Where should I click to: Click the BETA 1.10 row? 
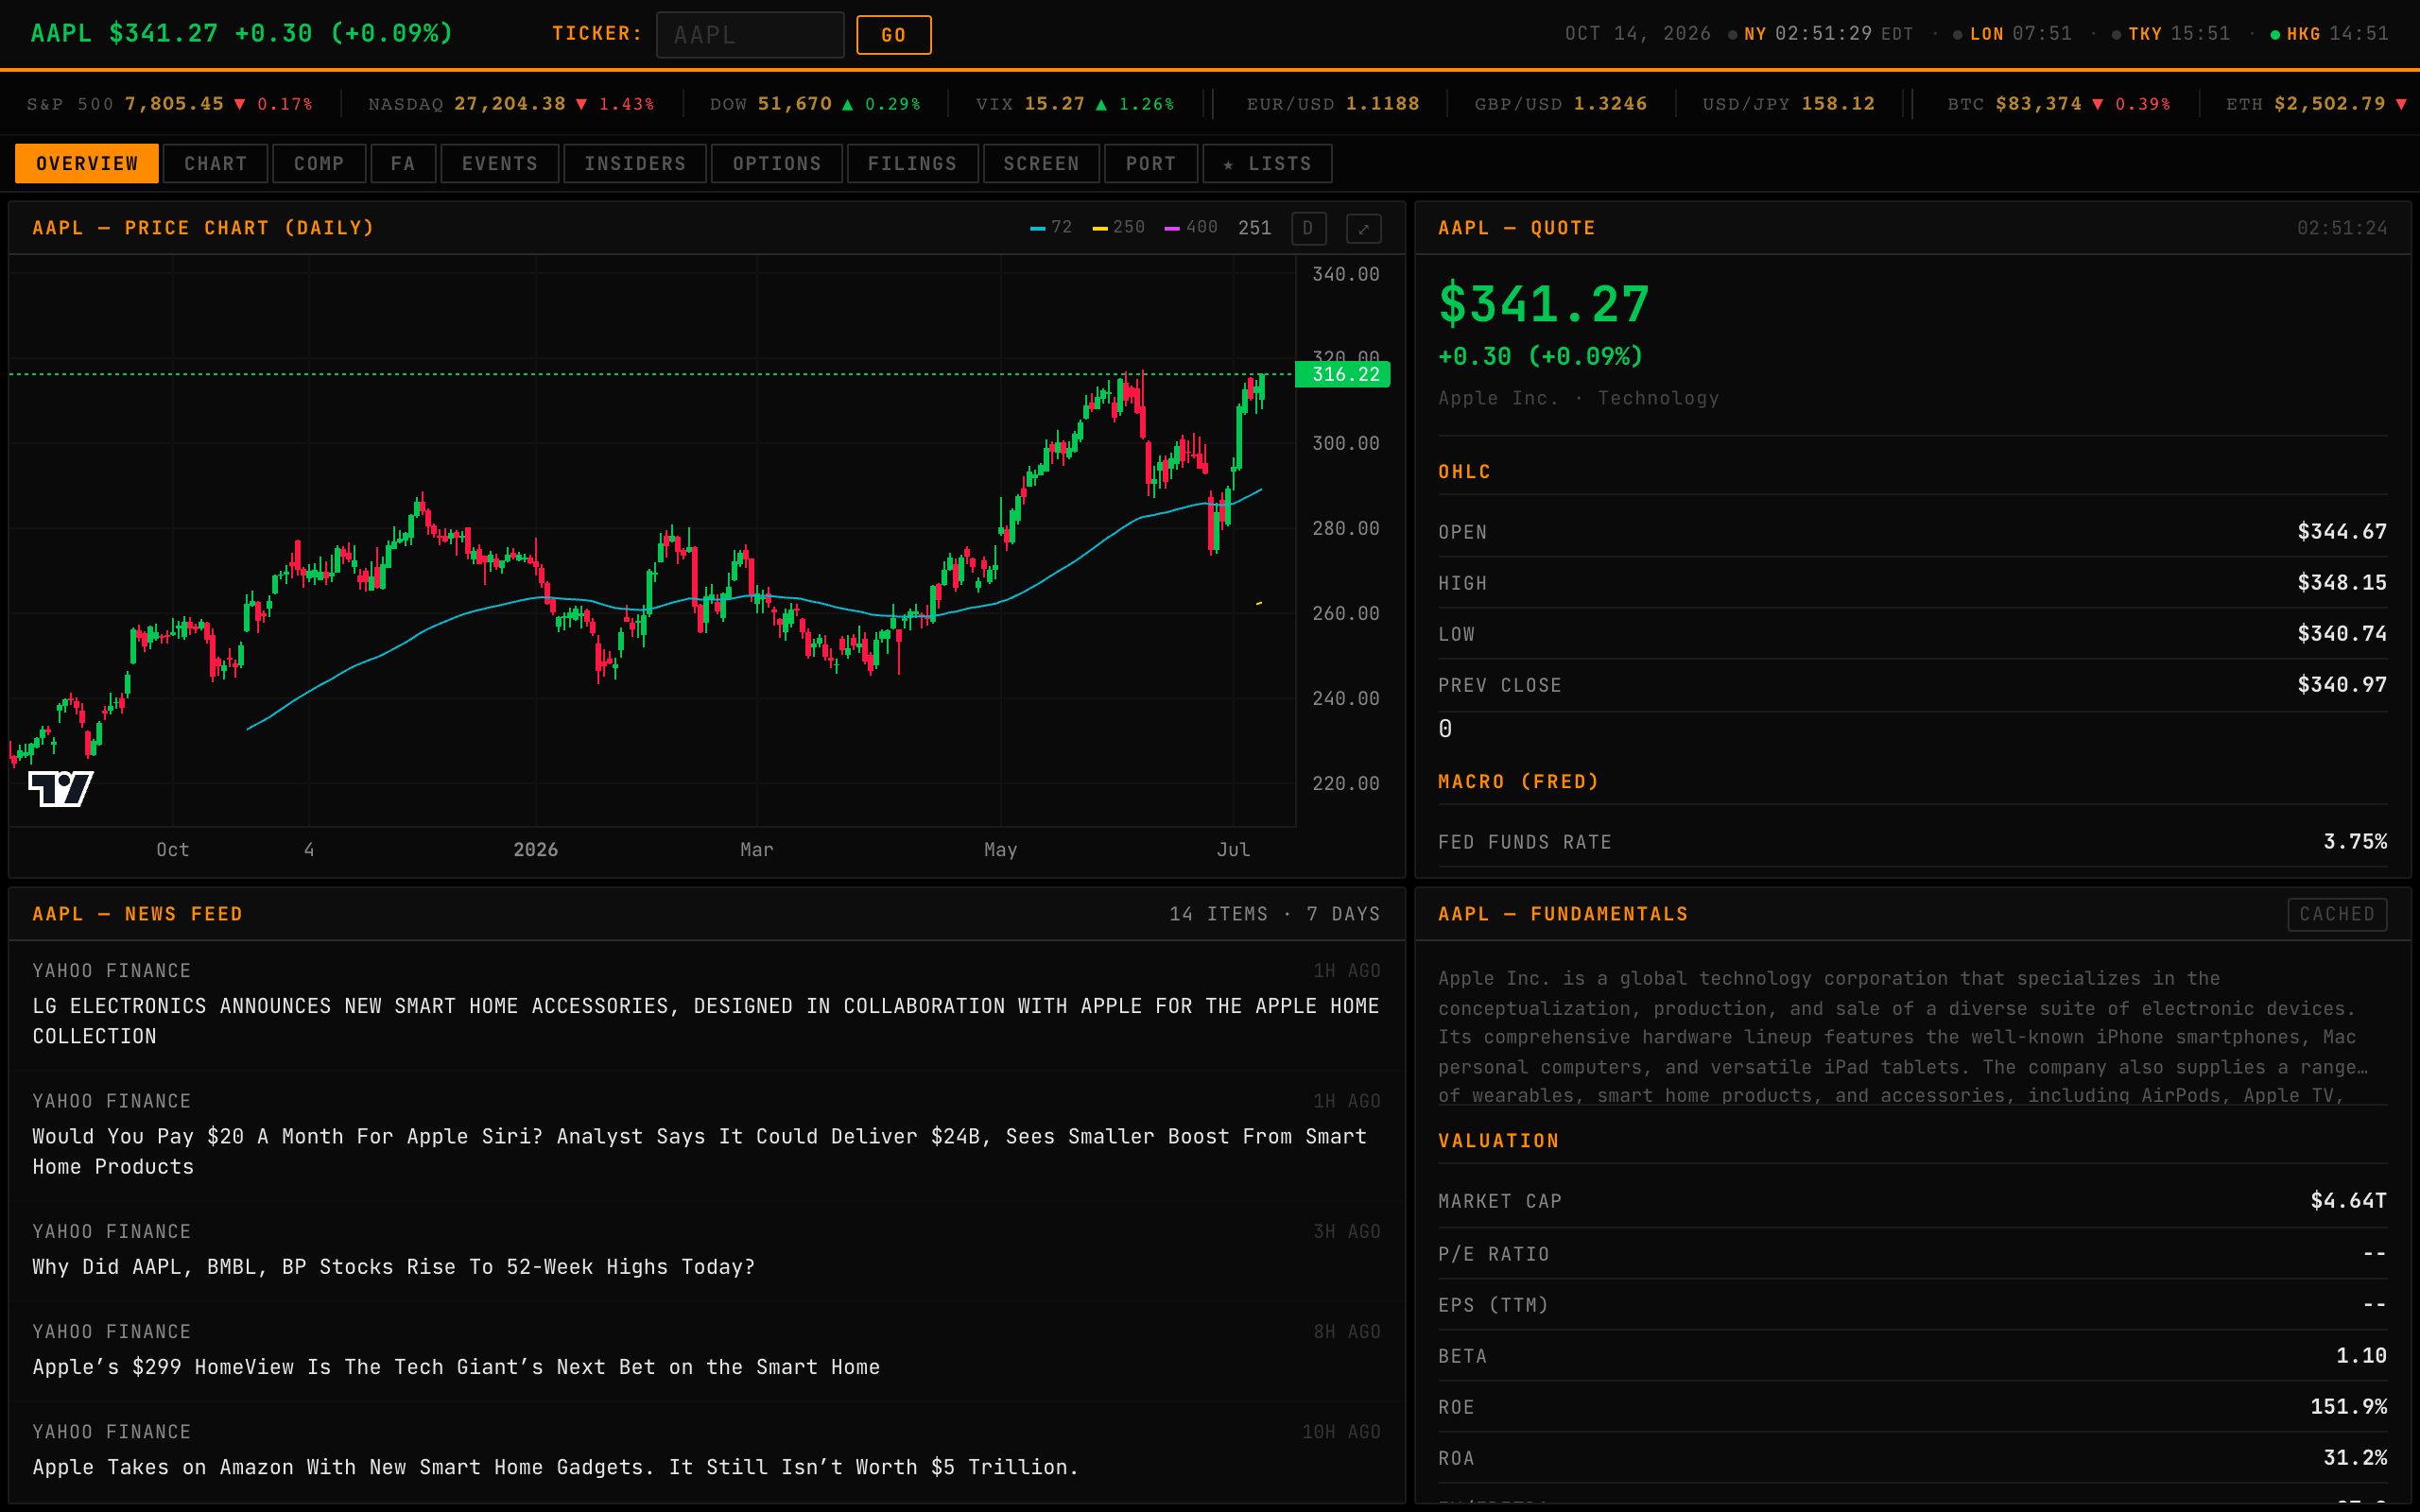point(1912,1356)
